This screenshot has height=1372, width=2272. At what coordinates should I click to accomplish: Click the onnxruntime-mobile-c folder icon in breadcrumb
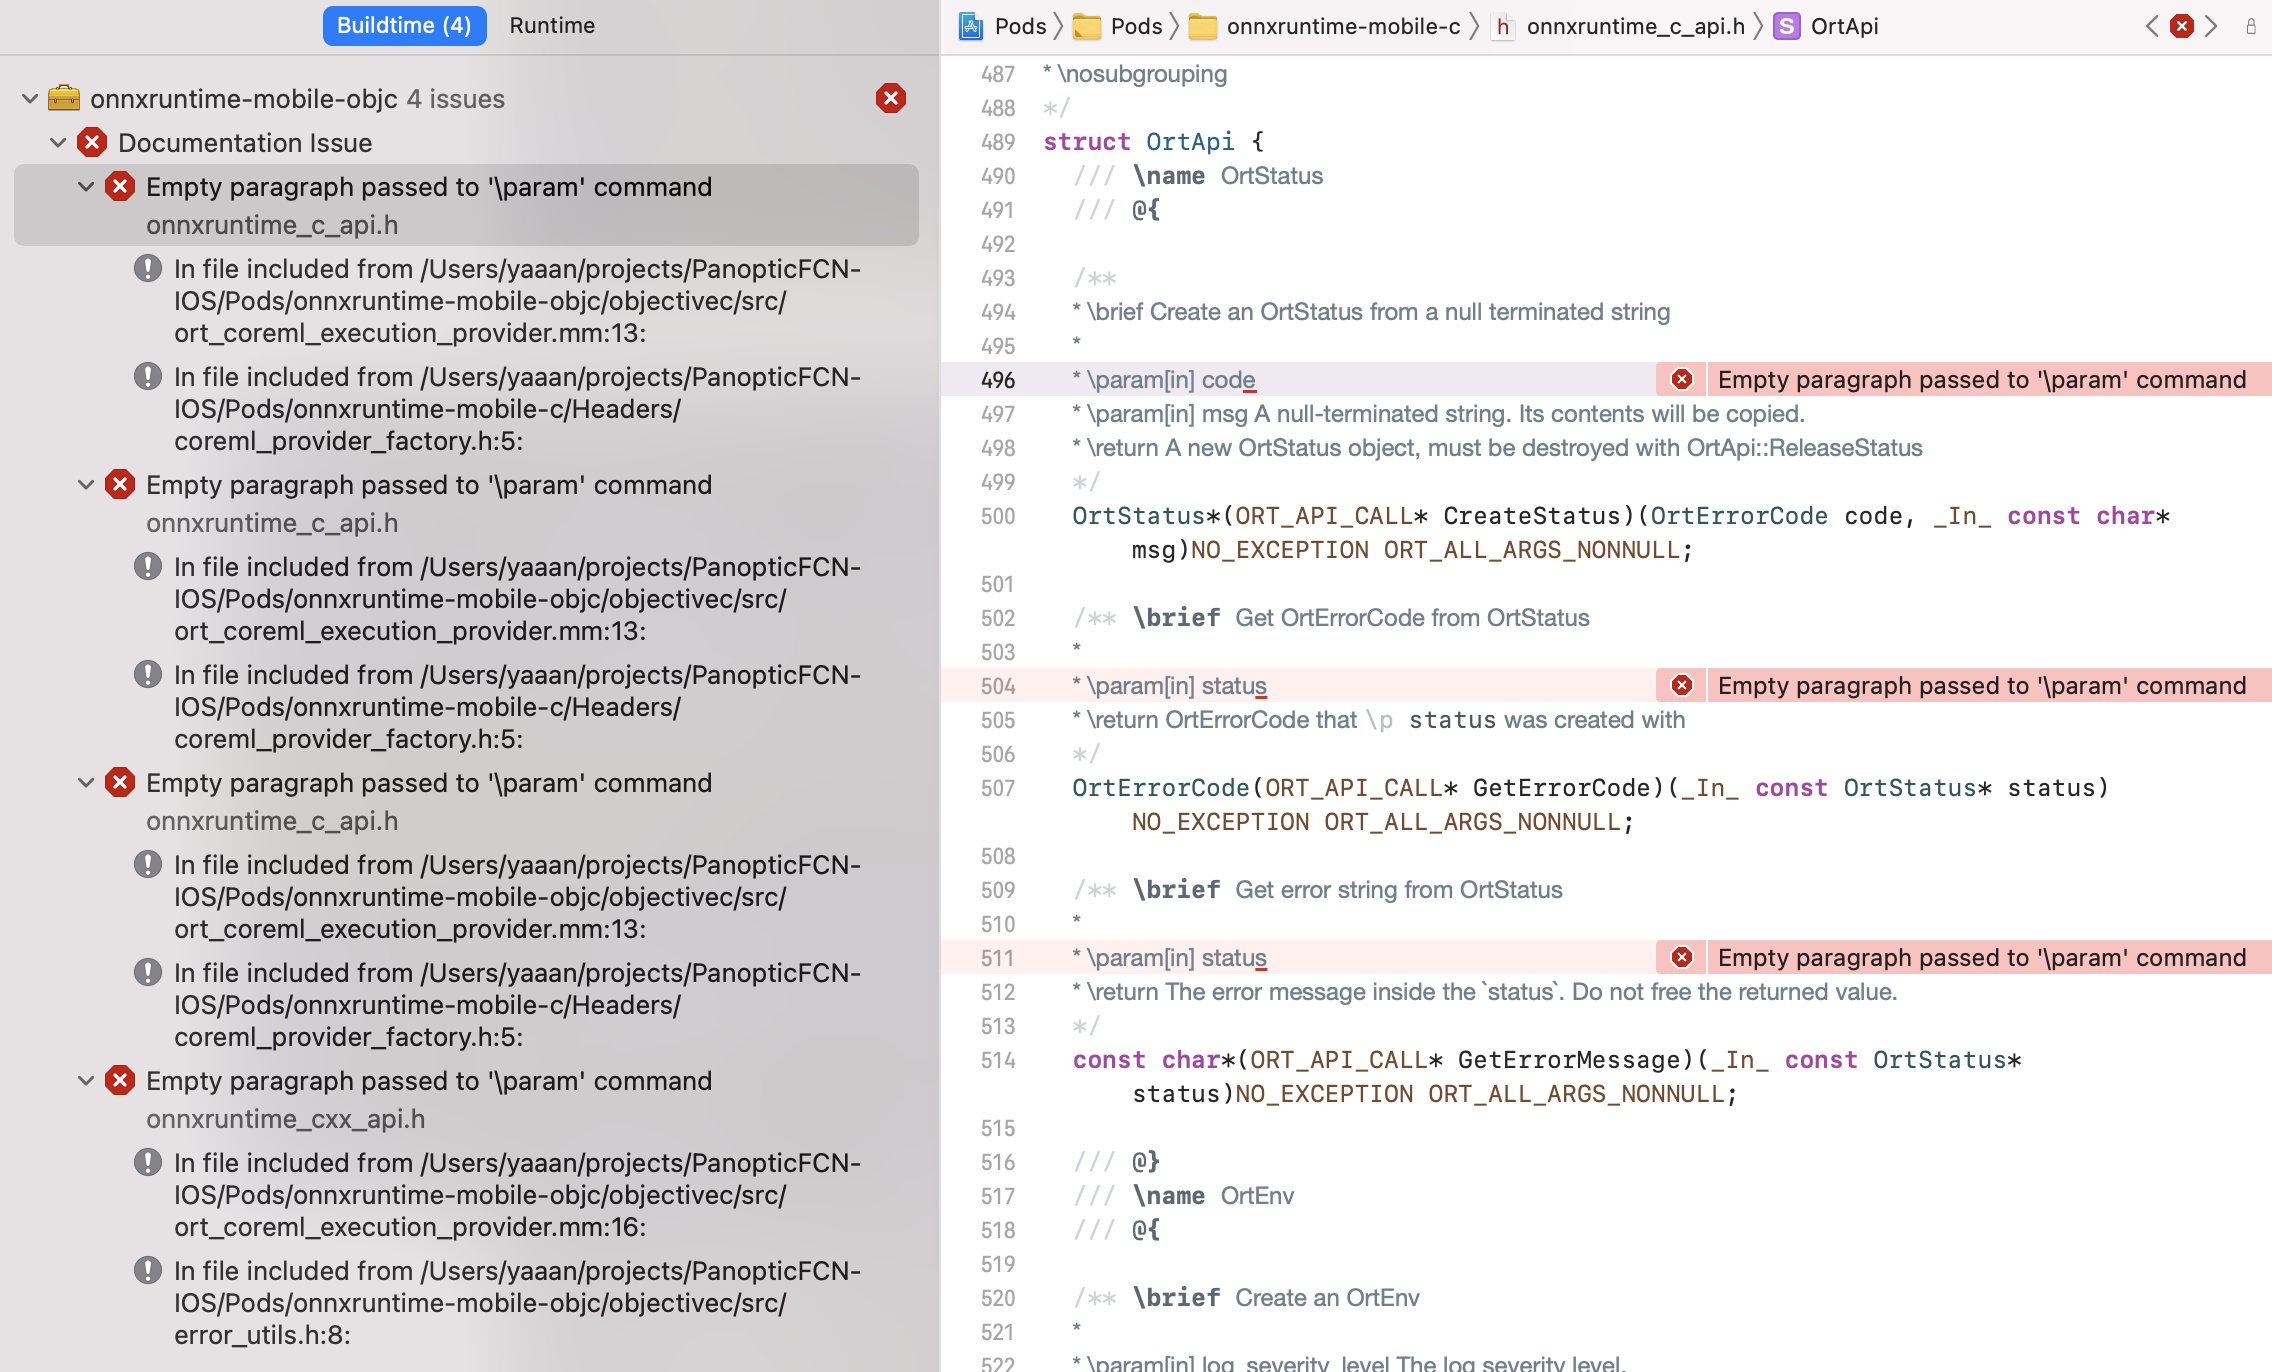1203,26
